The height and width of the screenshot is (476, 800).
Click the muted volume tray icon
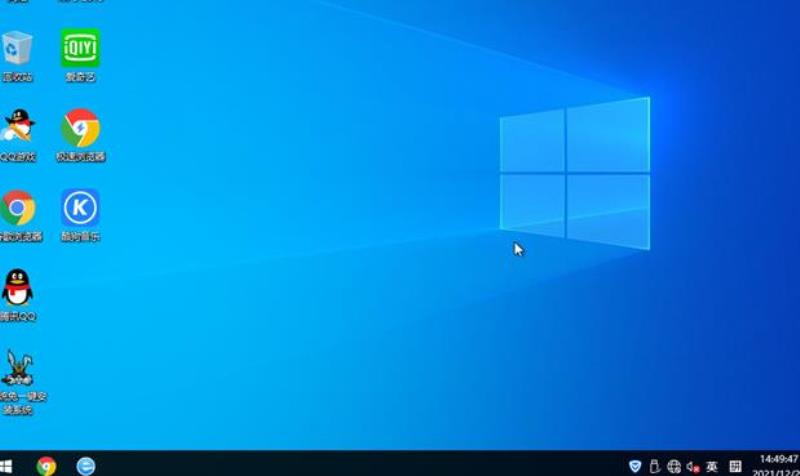pyautogui.click(x=693, y=466)
